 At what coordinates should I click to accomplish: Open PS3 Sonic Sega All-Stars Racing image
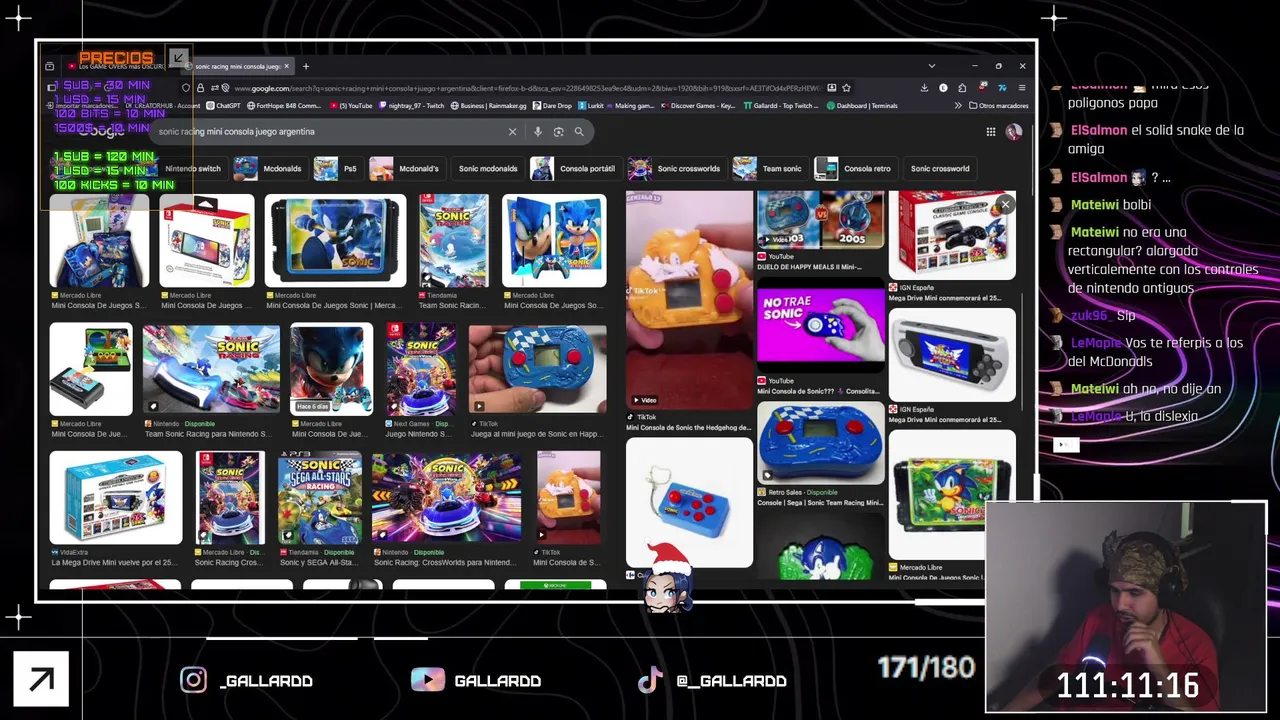pos(320,498)
